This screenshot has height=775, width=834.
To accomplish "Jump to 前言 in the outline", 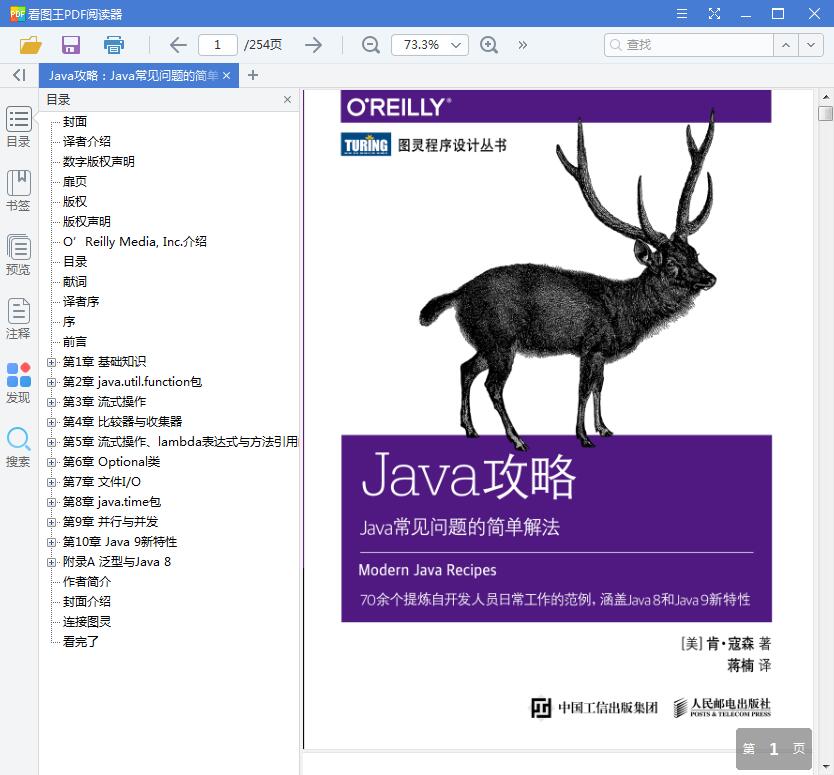I will (74, 341).
